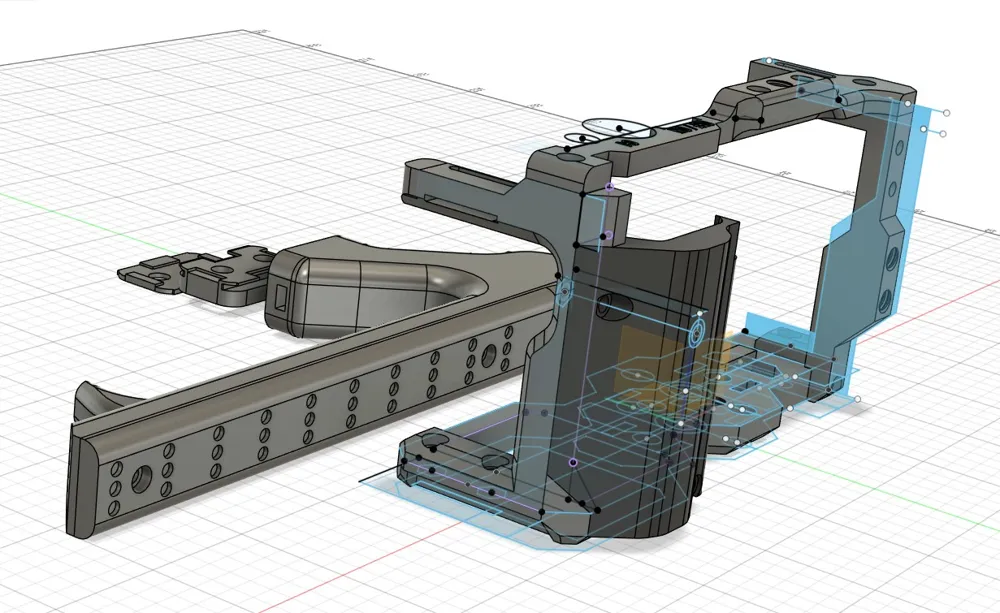
Task: Select the large ellipse sketch atop the cage
Action: click(x=620, y=128)
